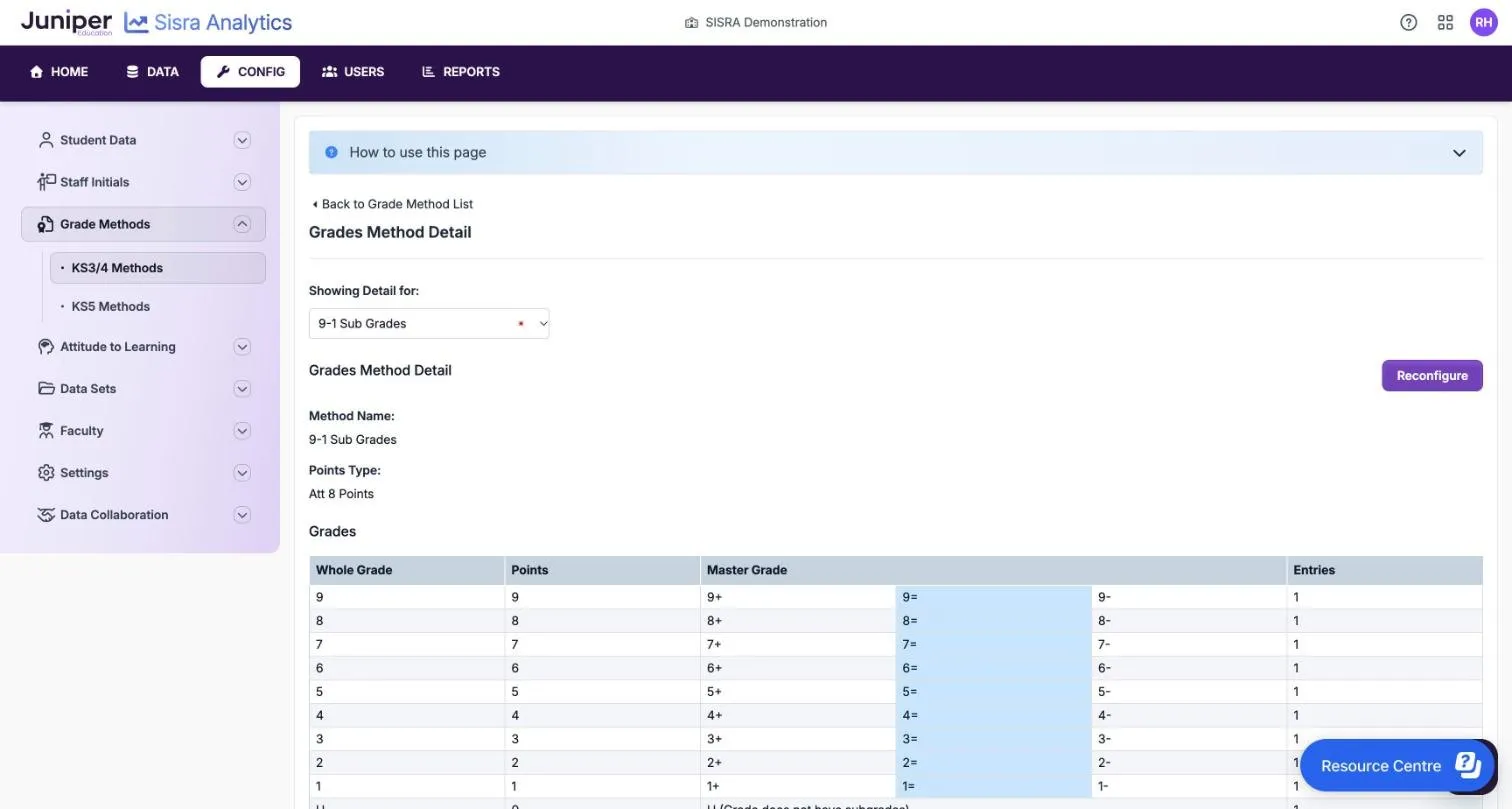Image resolution: width=1512 pixels, height=809 pixels.
Task: Select KS3/4 Methods in sidebar
Action: point(158,268)
